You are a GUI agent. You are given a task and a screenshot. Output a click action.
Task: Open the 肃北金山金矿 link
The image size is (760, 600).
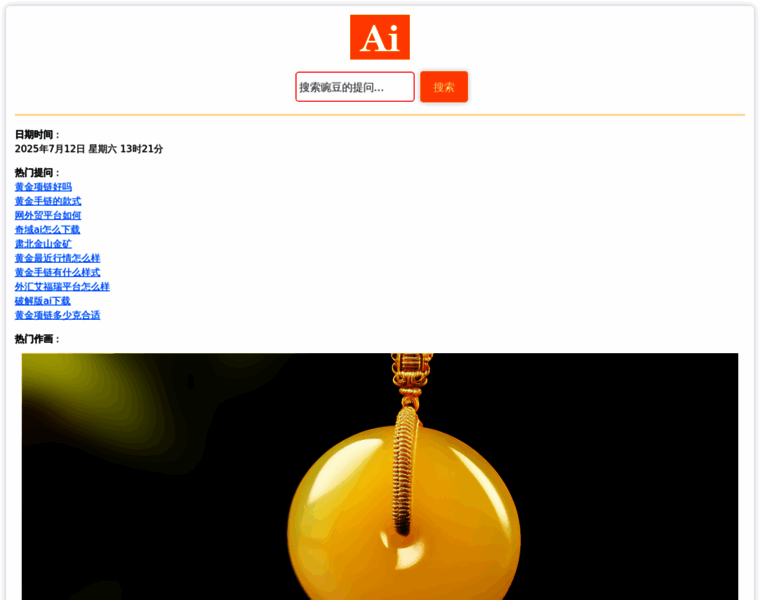[43, 244]
